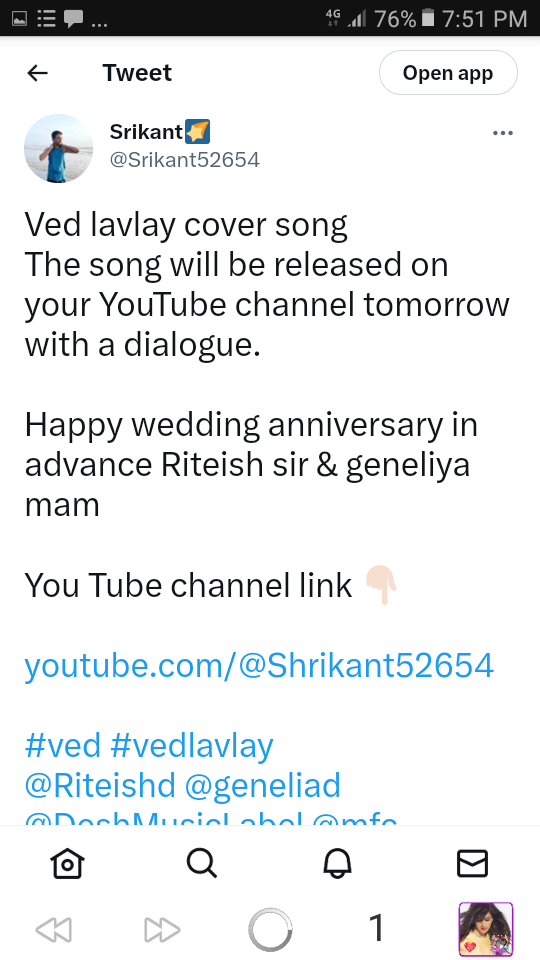Open the @Riteishd mention

pyautogui.click(x=100, y=786)
